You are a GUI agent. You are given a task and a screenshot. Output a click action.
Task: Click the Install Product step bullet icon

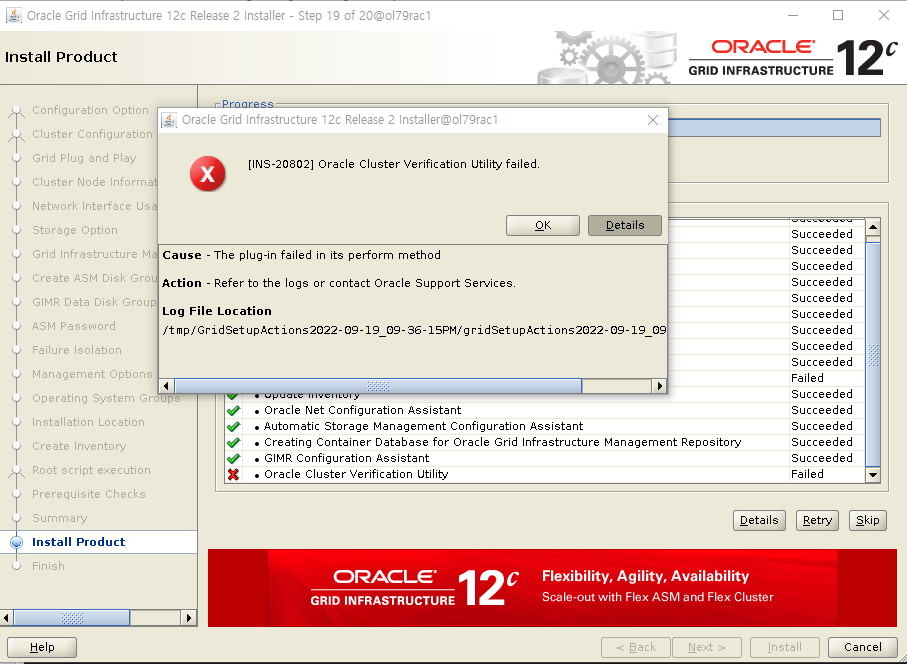pyautogui.click(x=17, y=542)
